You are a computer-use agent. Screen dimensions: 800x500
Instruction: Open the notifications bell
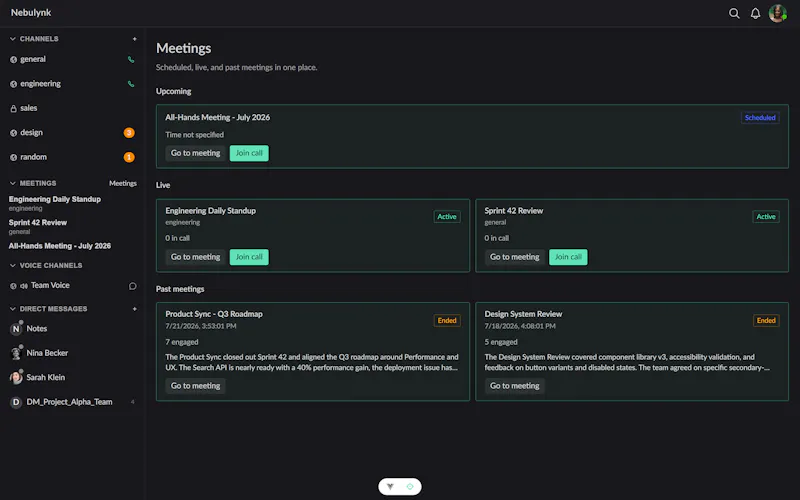pyautogui.click(x=755, y=13)
